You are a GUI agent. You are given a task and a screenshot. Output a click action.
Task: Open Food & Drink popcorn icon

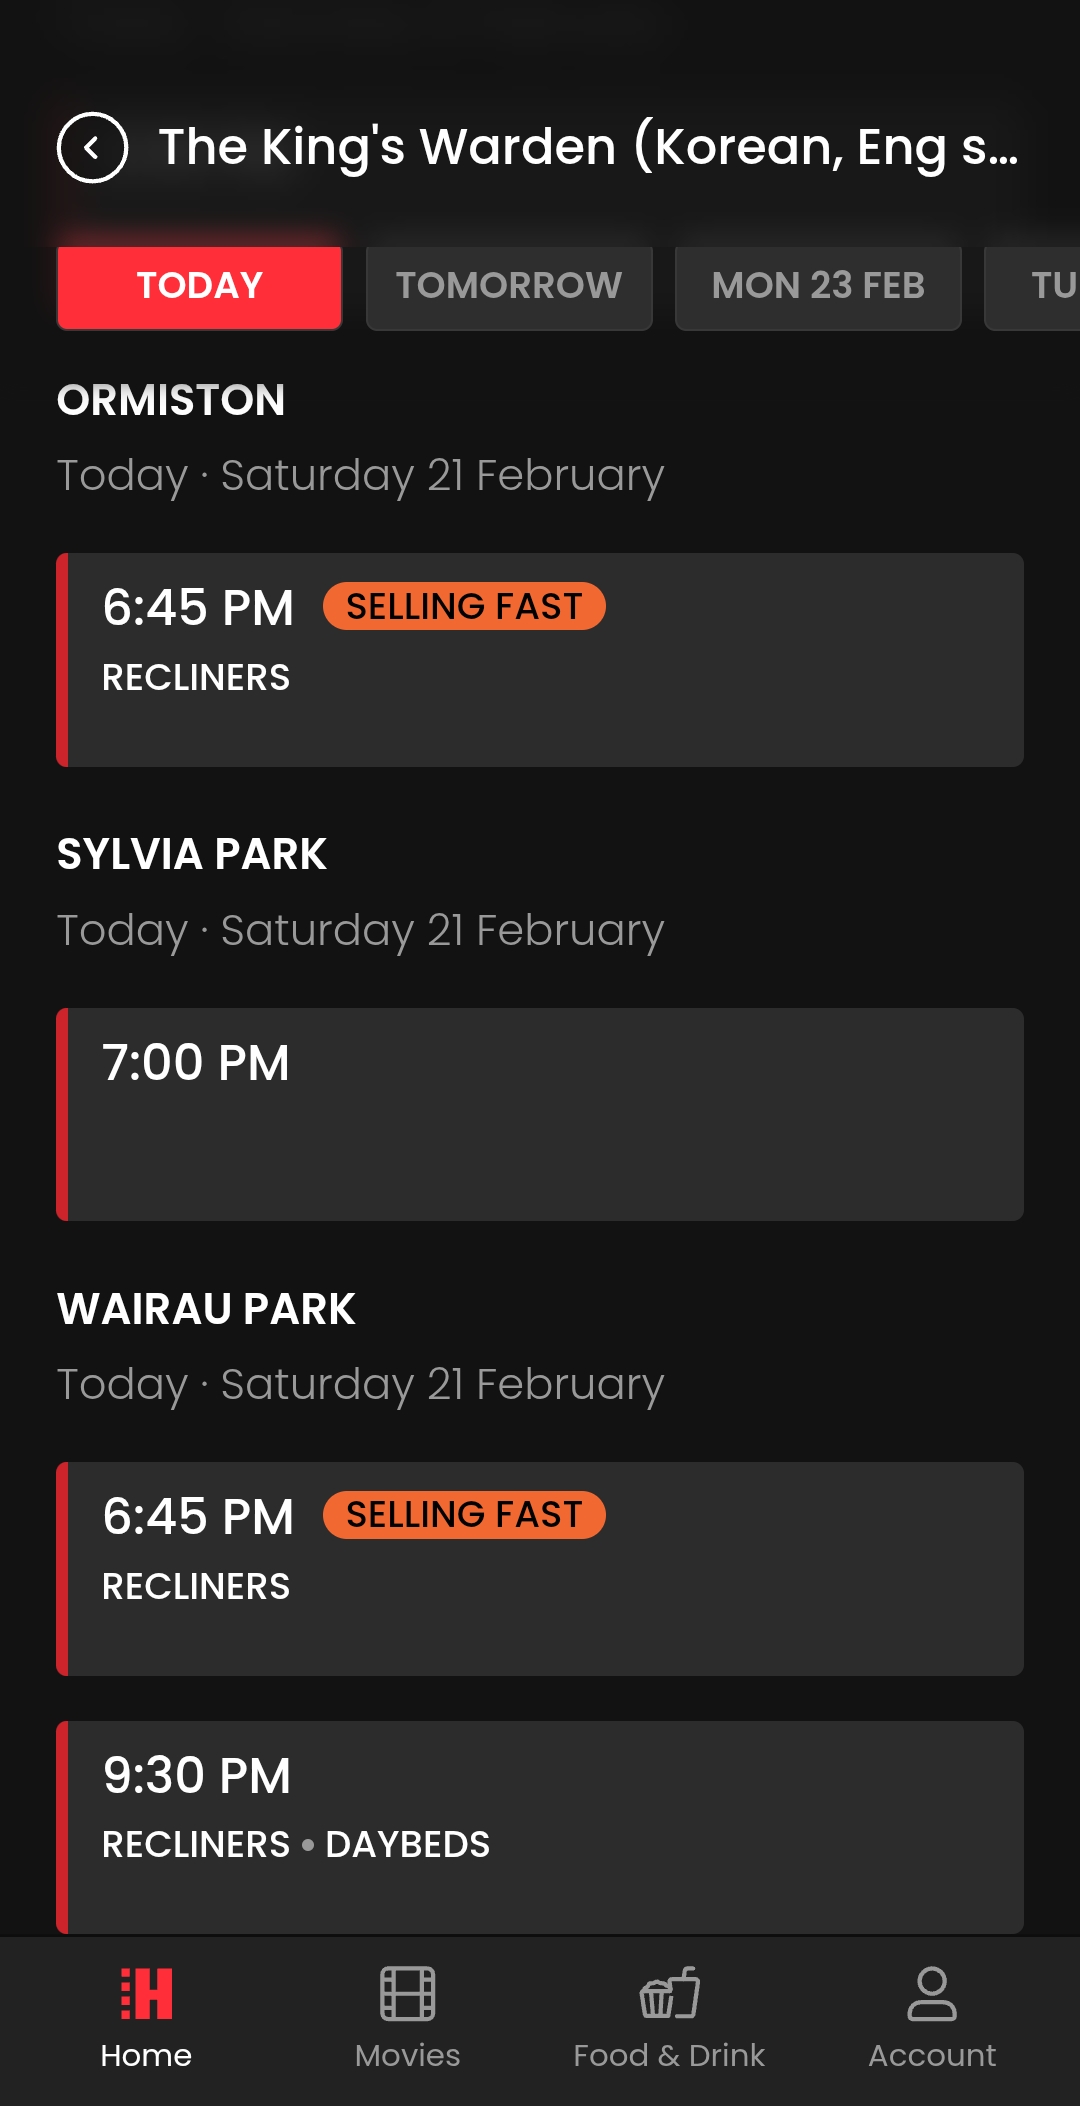(x=669, y=1994)
